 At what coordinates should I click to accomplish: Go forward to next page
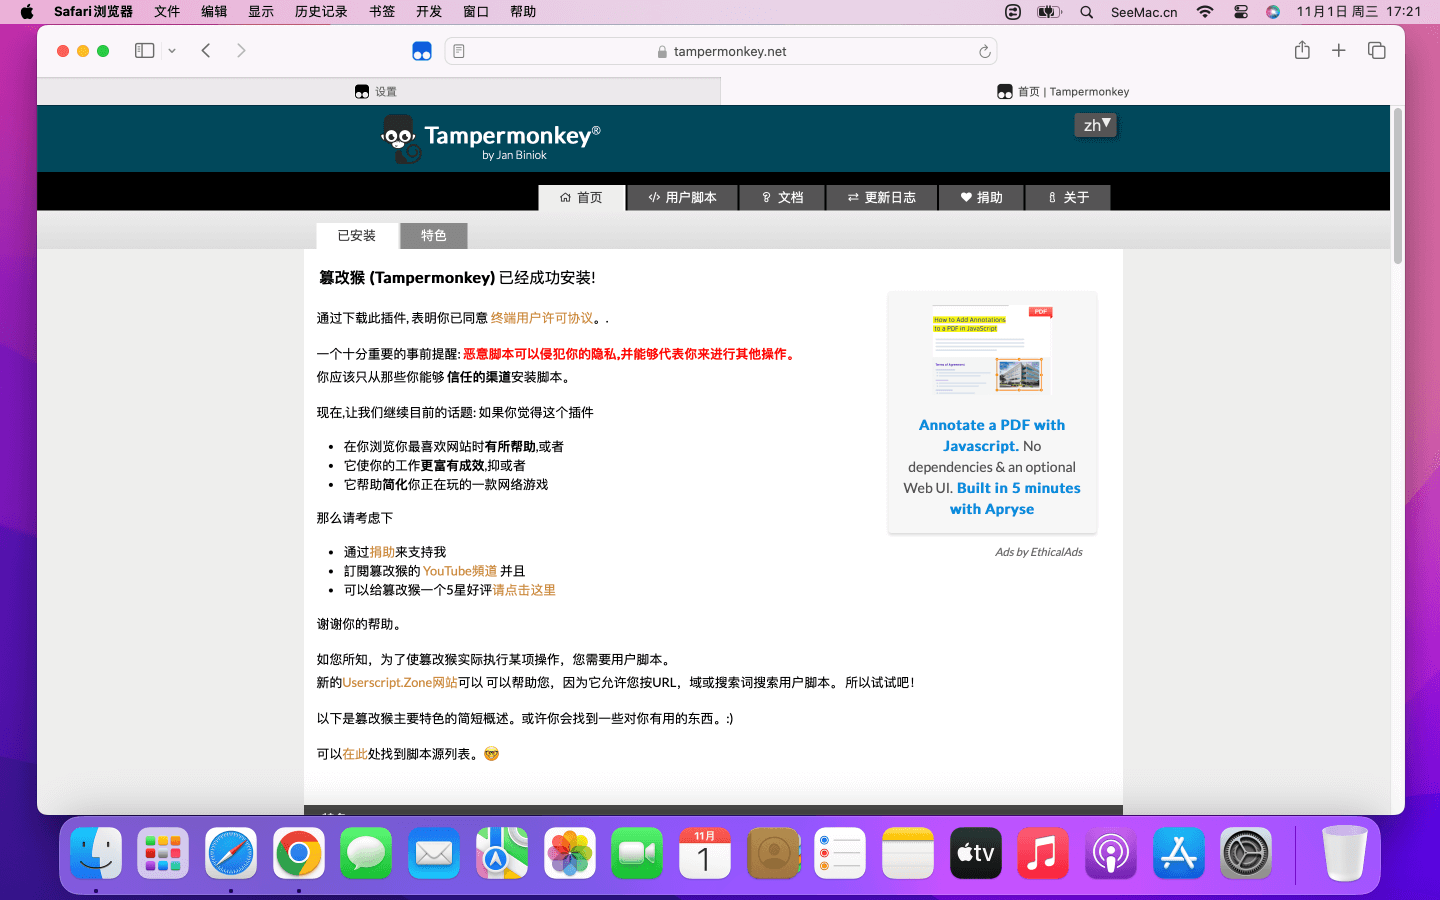(x=241, y=51)
